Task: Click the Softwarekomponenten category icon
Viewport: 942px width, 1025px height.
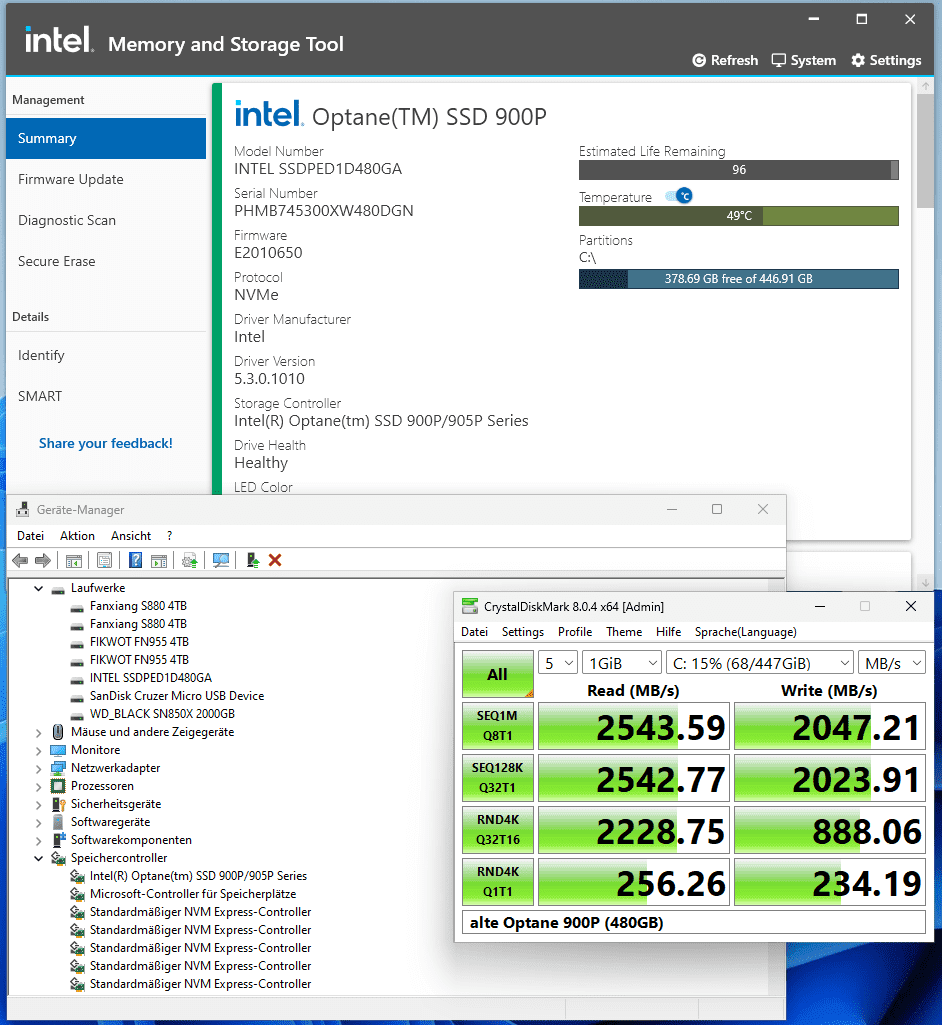Action: pyautogui.click(x=58, y=840)
